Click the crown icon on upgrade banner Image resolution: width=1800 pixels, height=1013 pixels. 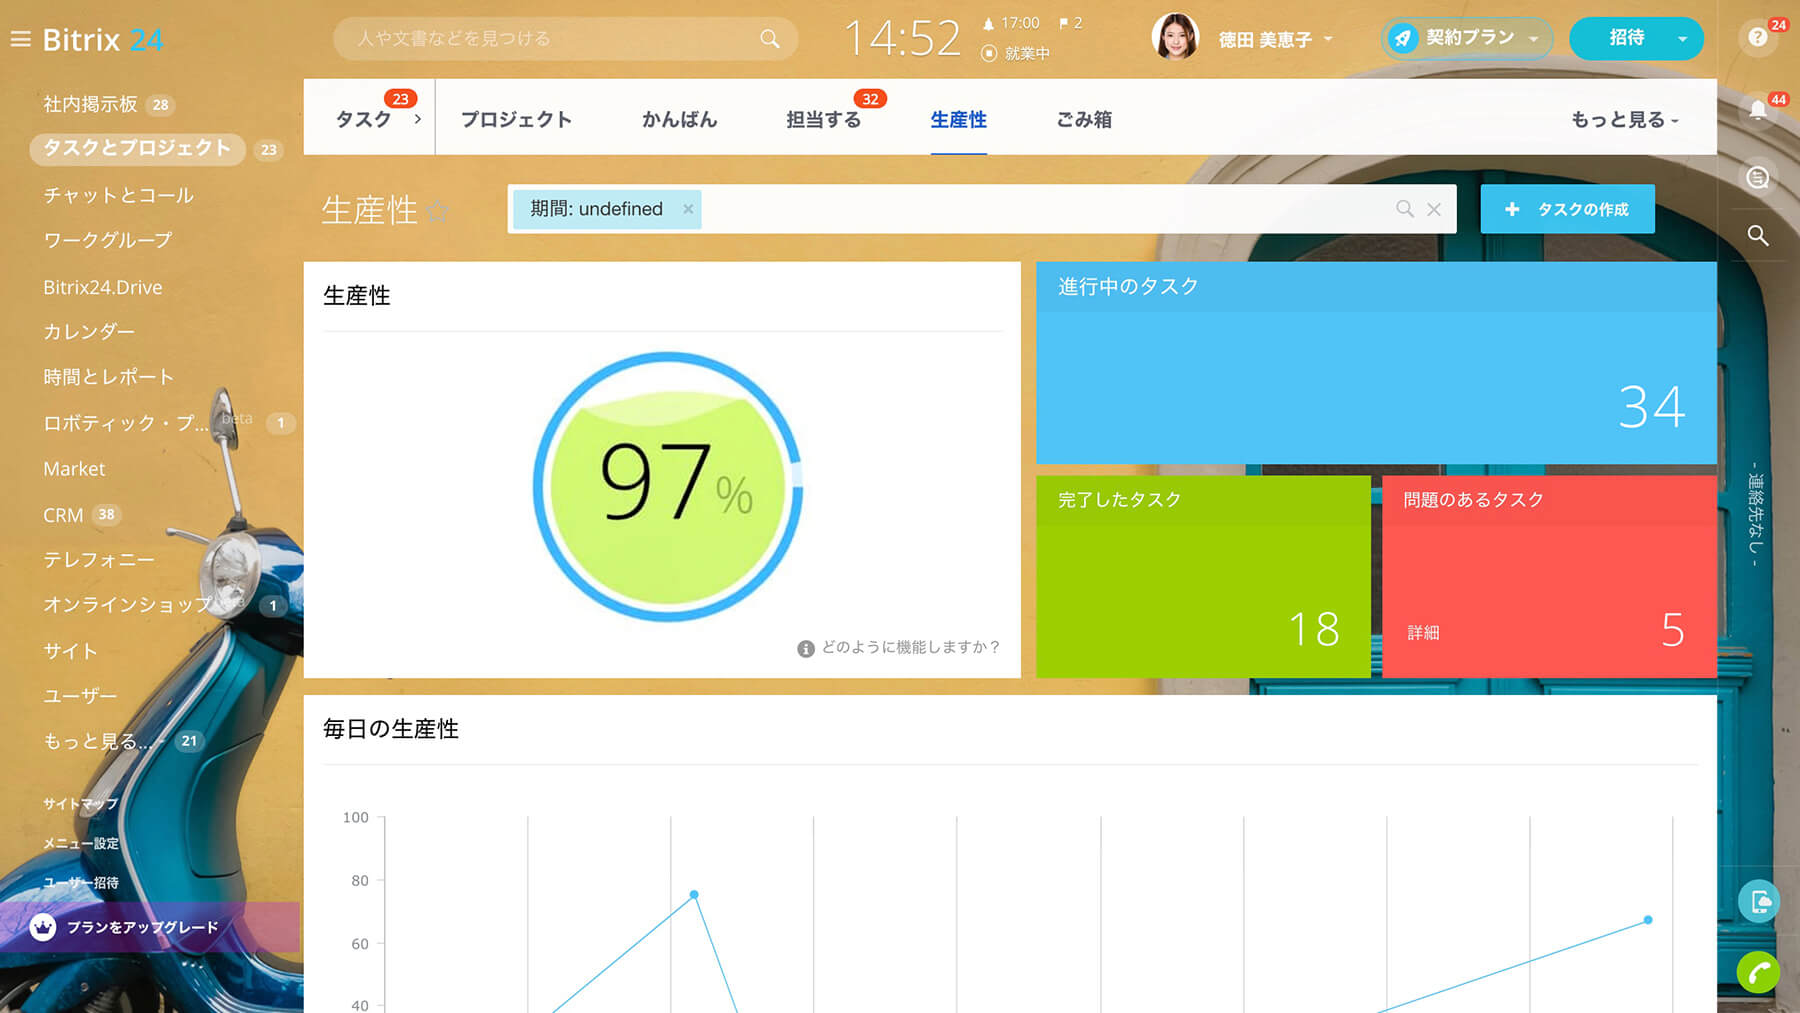(42, 927)
